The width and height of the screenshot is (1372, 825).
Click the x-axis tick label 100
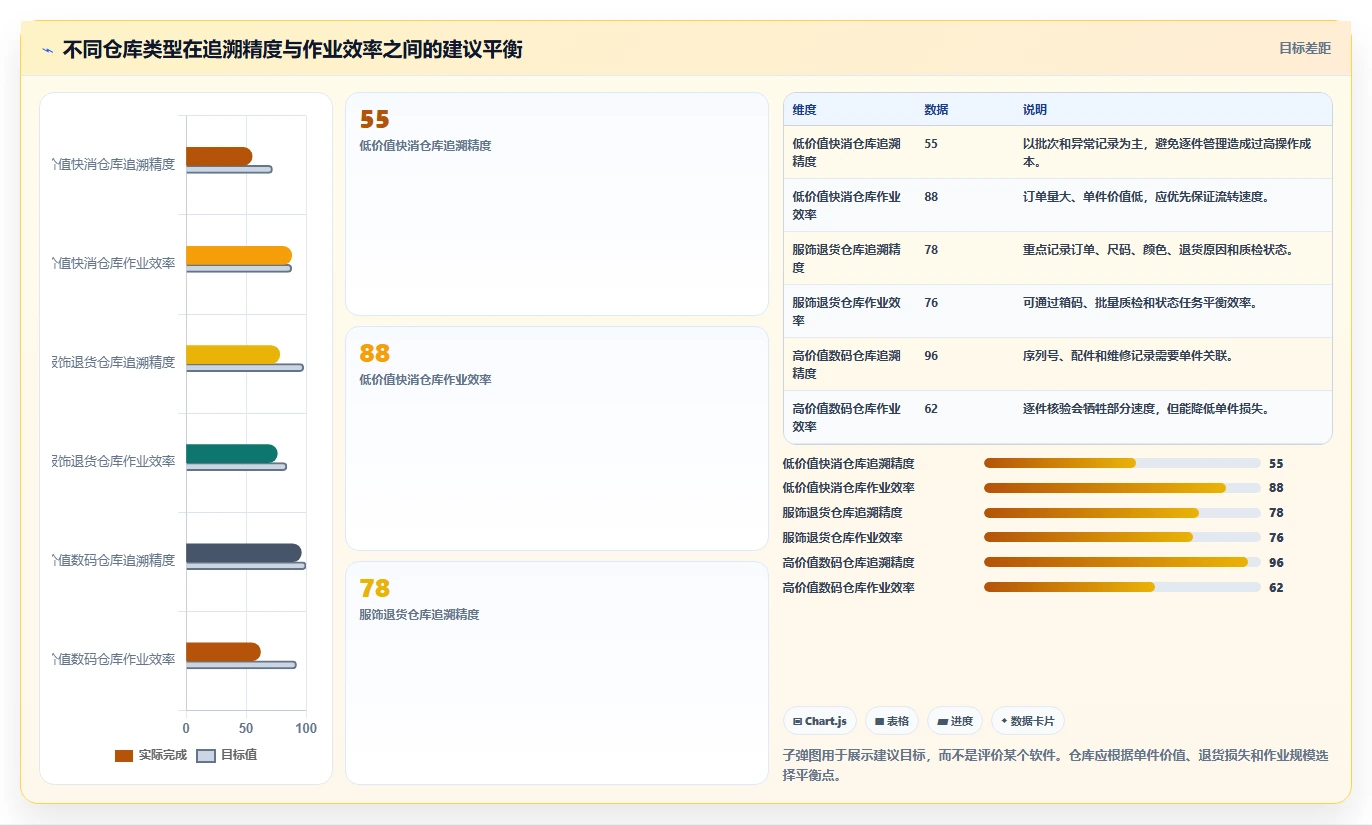click(x=306, y=728)
